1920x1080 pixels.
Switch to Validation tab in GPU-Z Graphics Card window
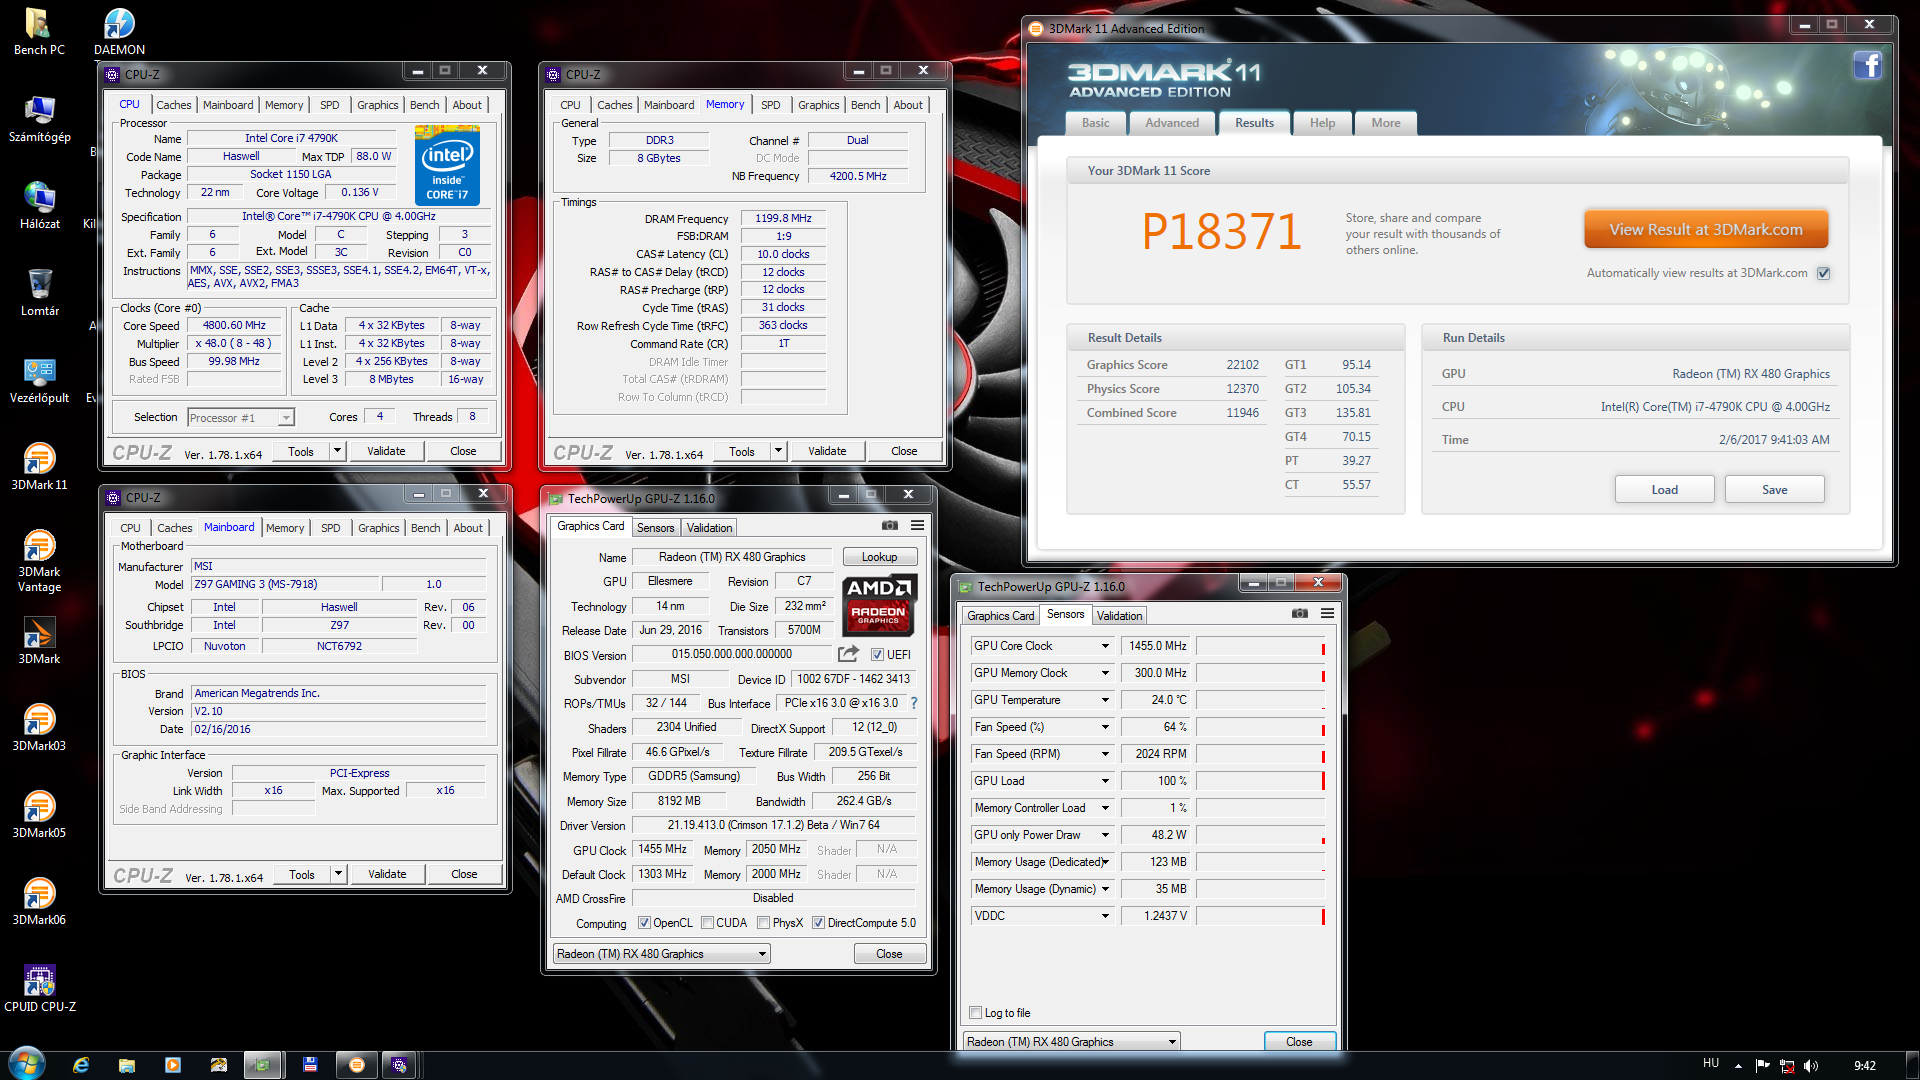(x=709, y=528)
